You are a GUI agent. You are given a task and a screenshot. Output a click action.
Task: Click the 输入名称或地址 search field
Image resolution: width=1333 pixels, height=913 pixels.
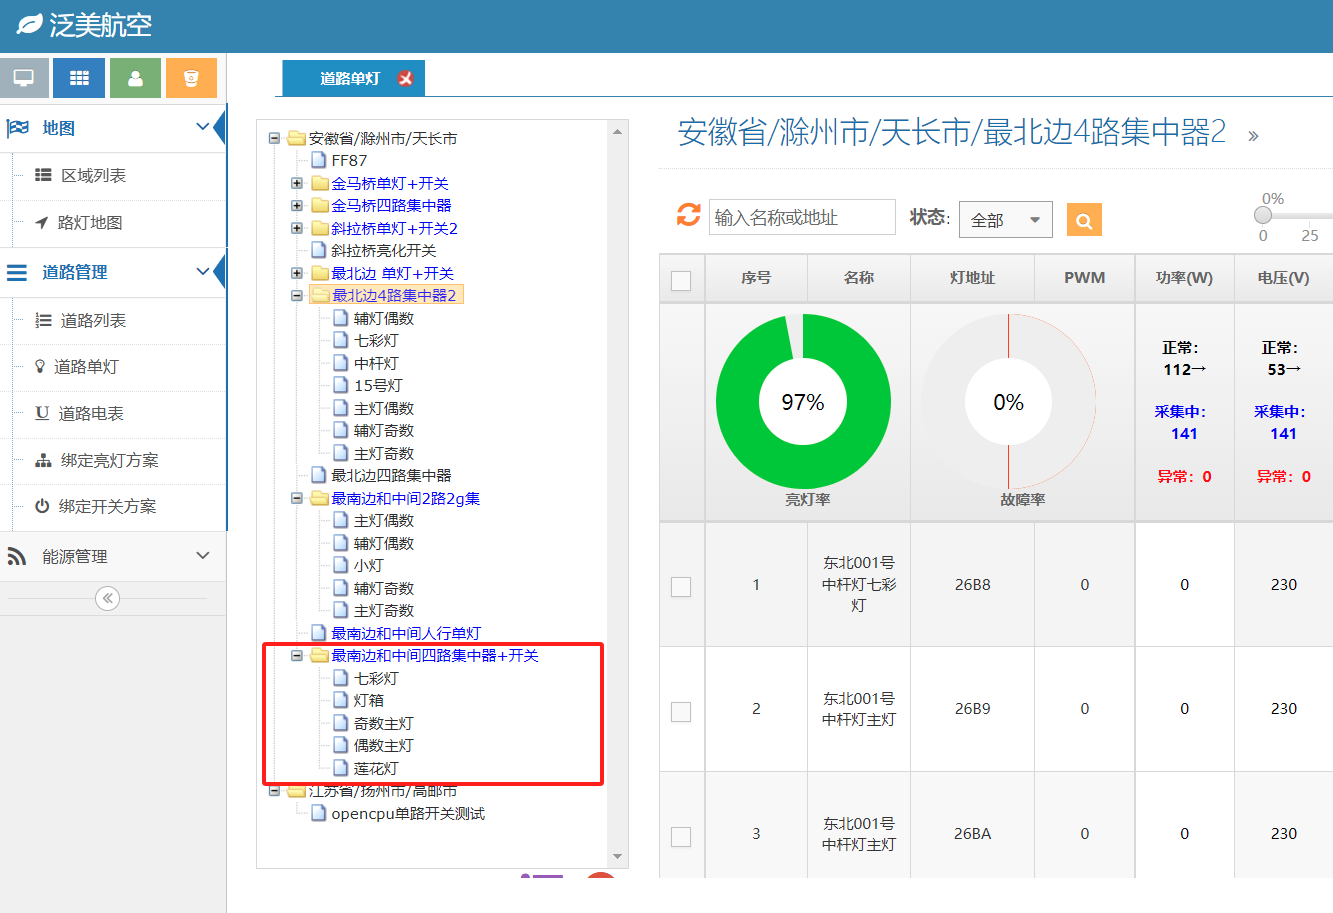(801, 217)
